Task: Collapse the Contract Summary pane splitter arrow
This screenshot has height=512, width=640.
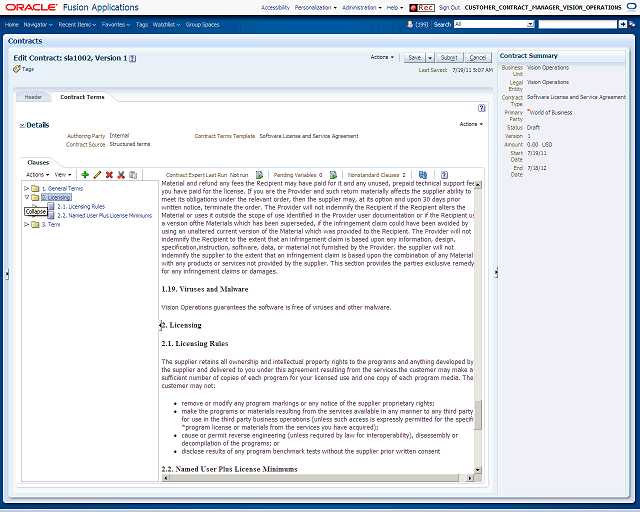Action: pyautogui.click(x=496, y=273)
